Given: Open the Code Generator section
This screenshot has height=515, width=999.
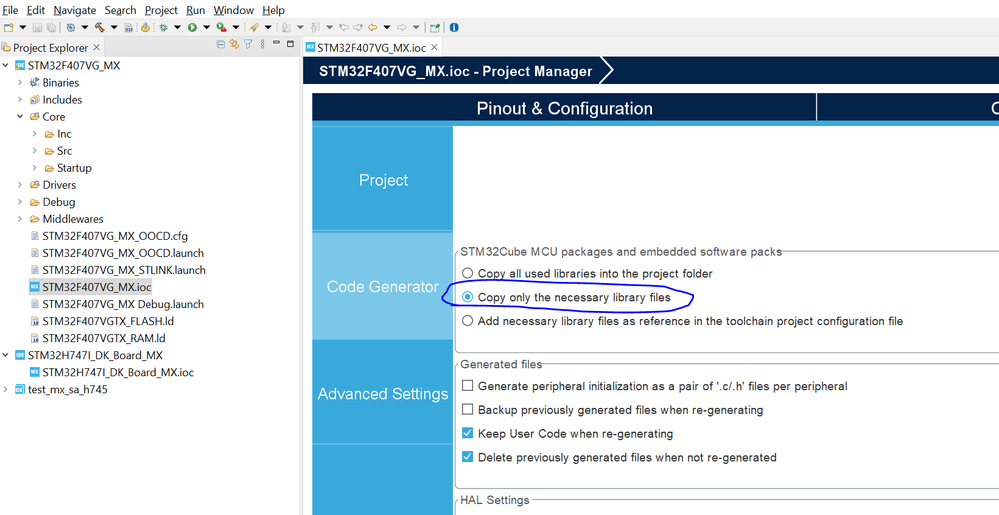Looking at the screenshot, I should click(x=383, y=287).
